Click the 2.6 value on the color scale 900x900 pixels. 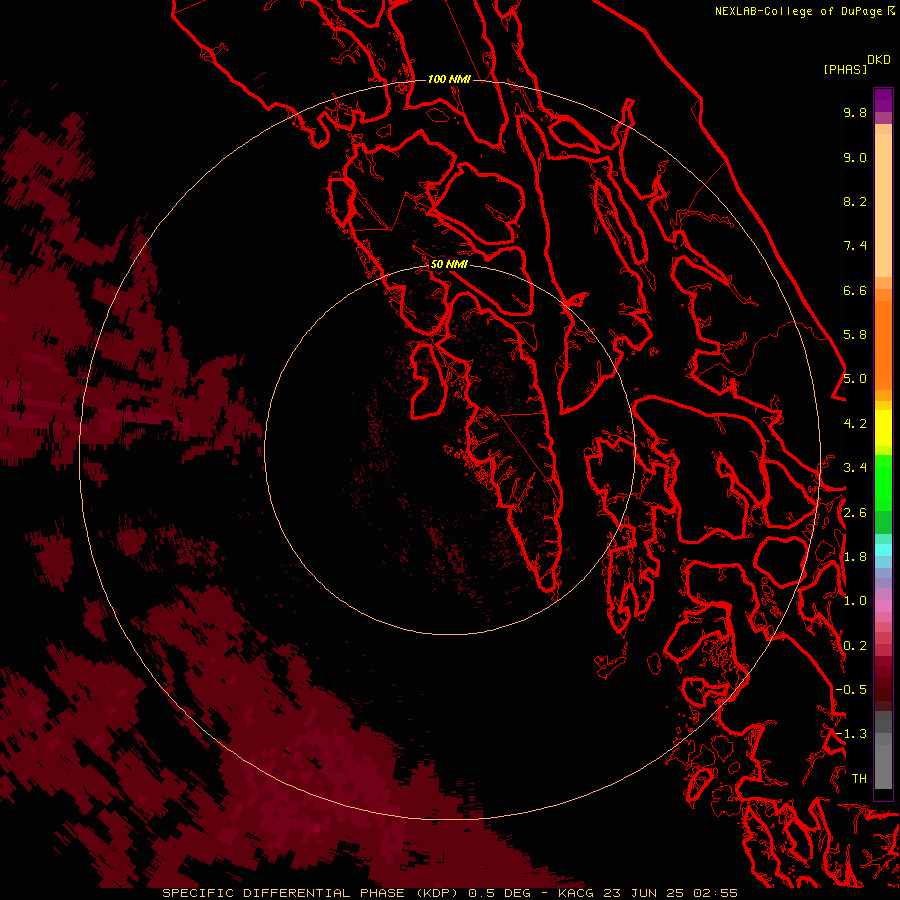point(855,513)
